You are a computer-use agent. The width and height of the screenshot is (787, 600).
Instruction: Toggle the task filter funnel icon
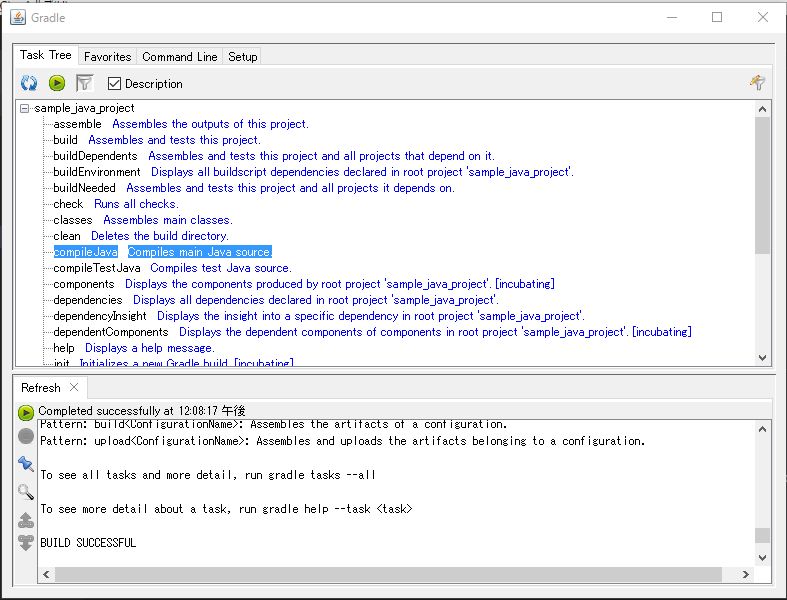85,84
